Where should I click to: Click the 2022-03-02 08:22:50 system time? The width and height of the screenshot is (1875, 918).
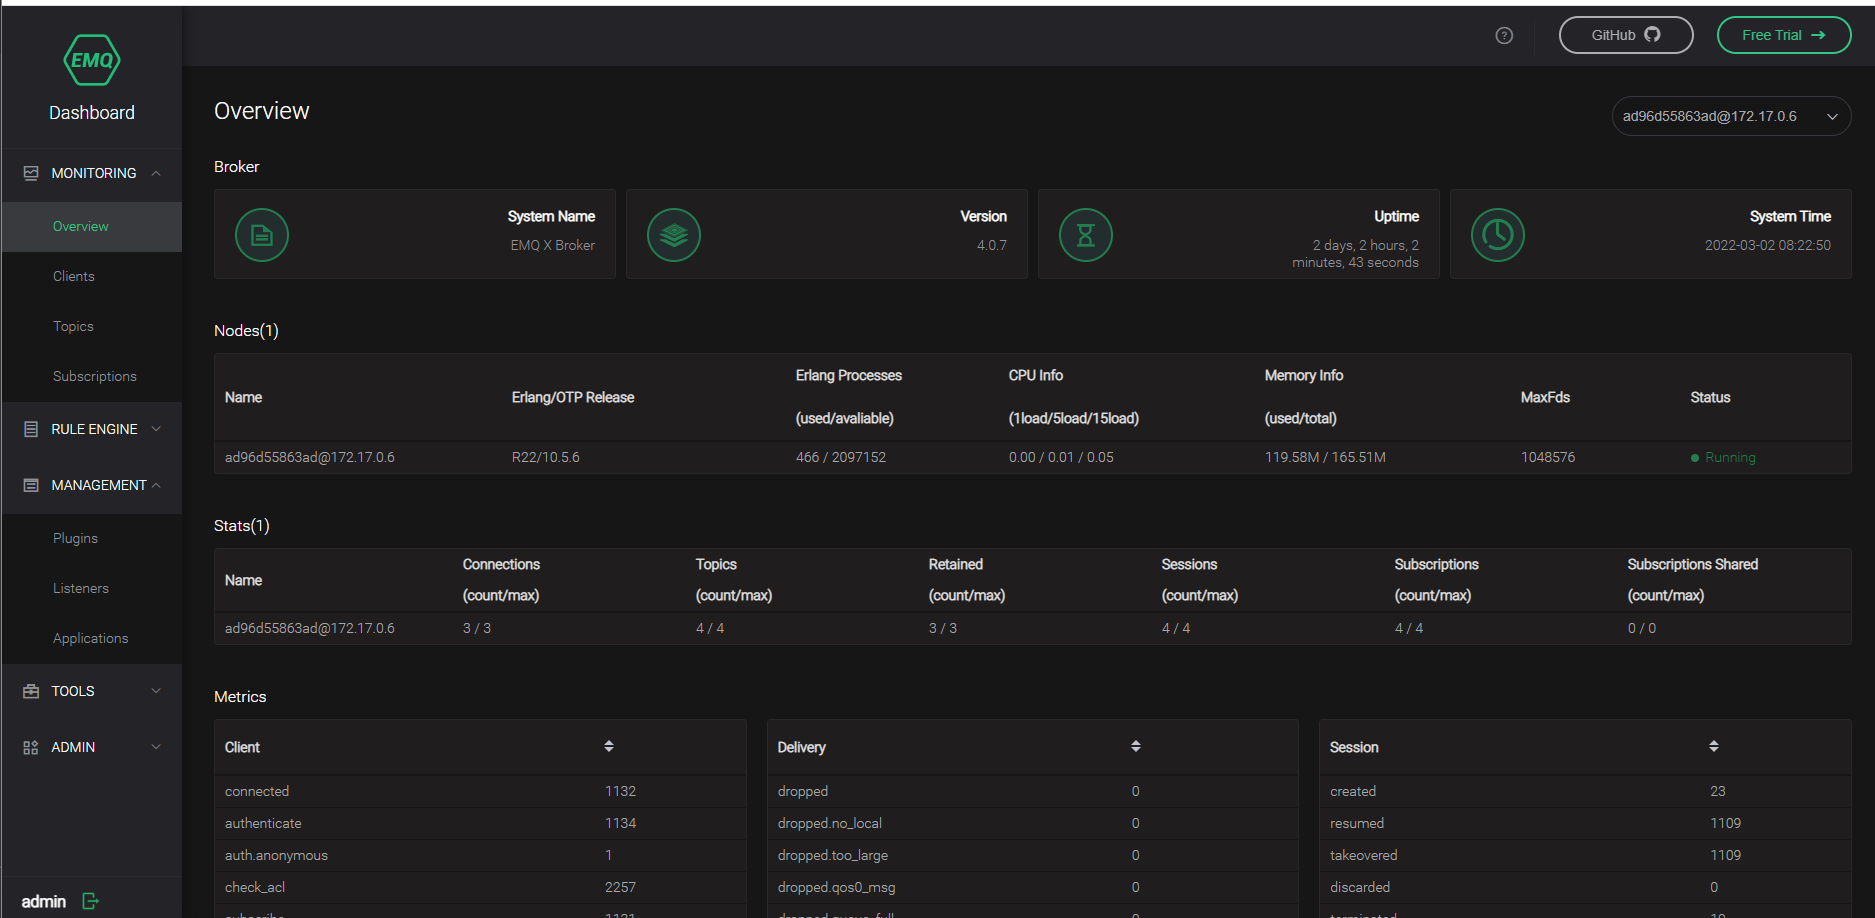point(1768,245)
